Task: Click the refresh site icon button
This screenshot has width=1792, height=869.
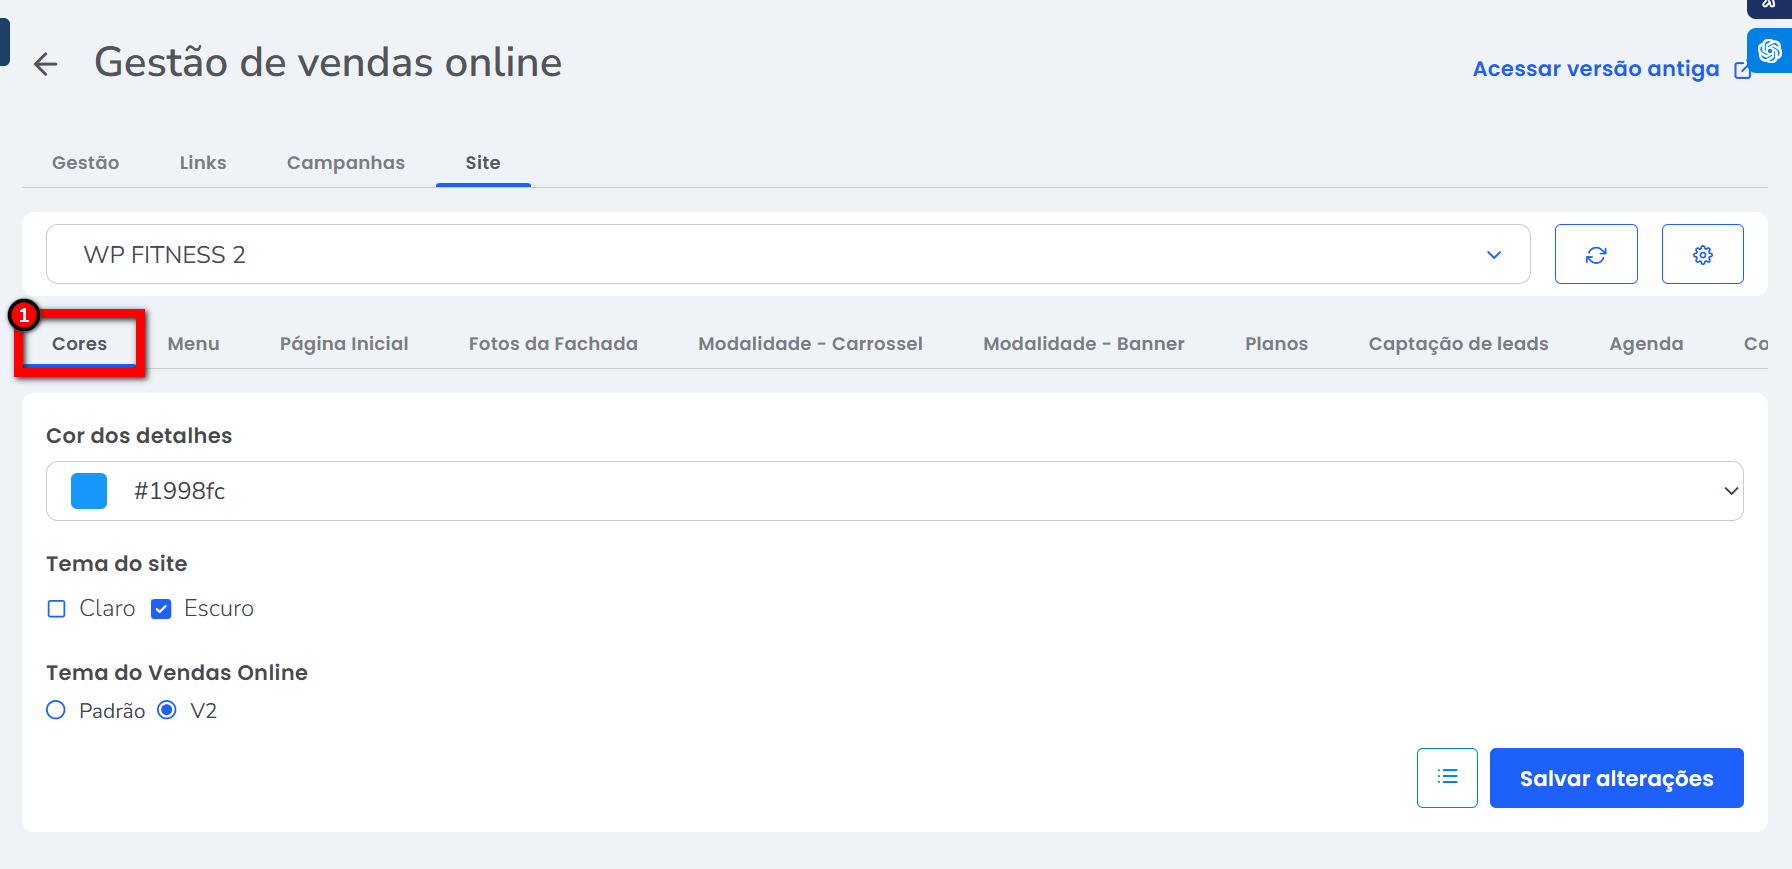Action: 1595,255
